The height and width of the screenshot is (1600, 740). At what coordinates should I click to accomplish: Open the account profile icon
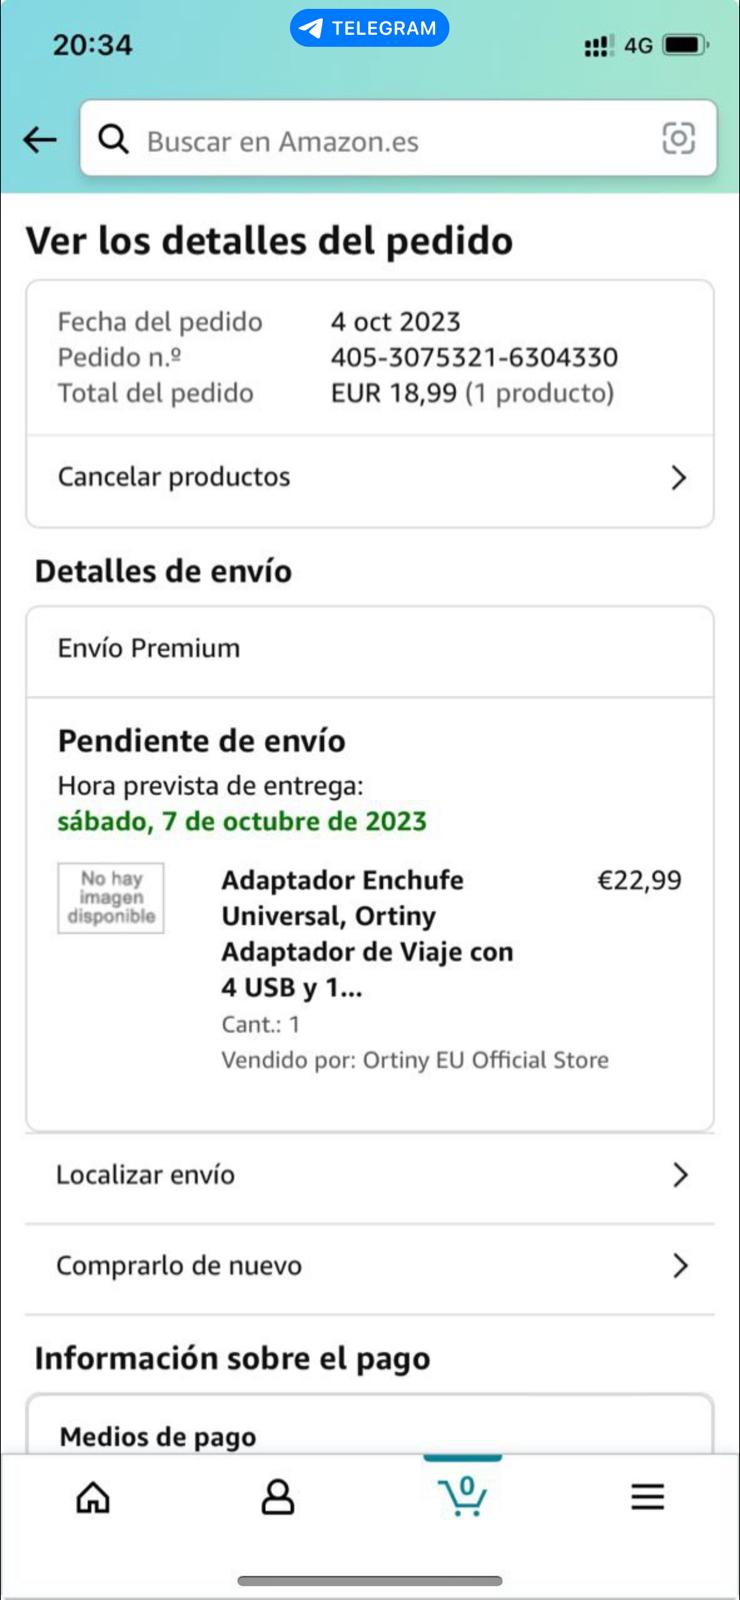tap(278, 1497)
